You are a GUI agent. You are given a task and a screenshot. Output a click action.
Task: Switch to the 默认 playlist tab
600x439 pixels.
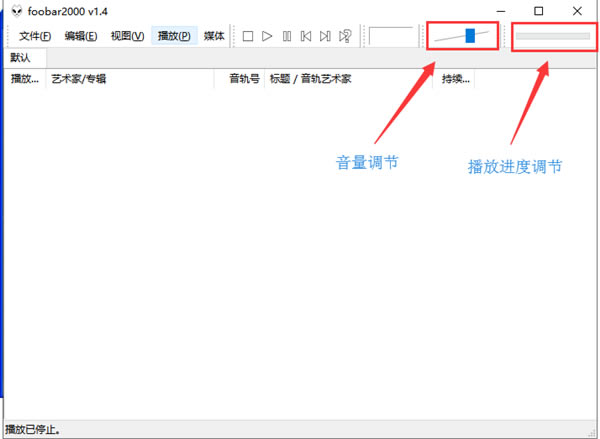20,57
